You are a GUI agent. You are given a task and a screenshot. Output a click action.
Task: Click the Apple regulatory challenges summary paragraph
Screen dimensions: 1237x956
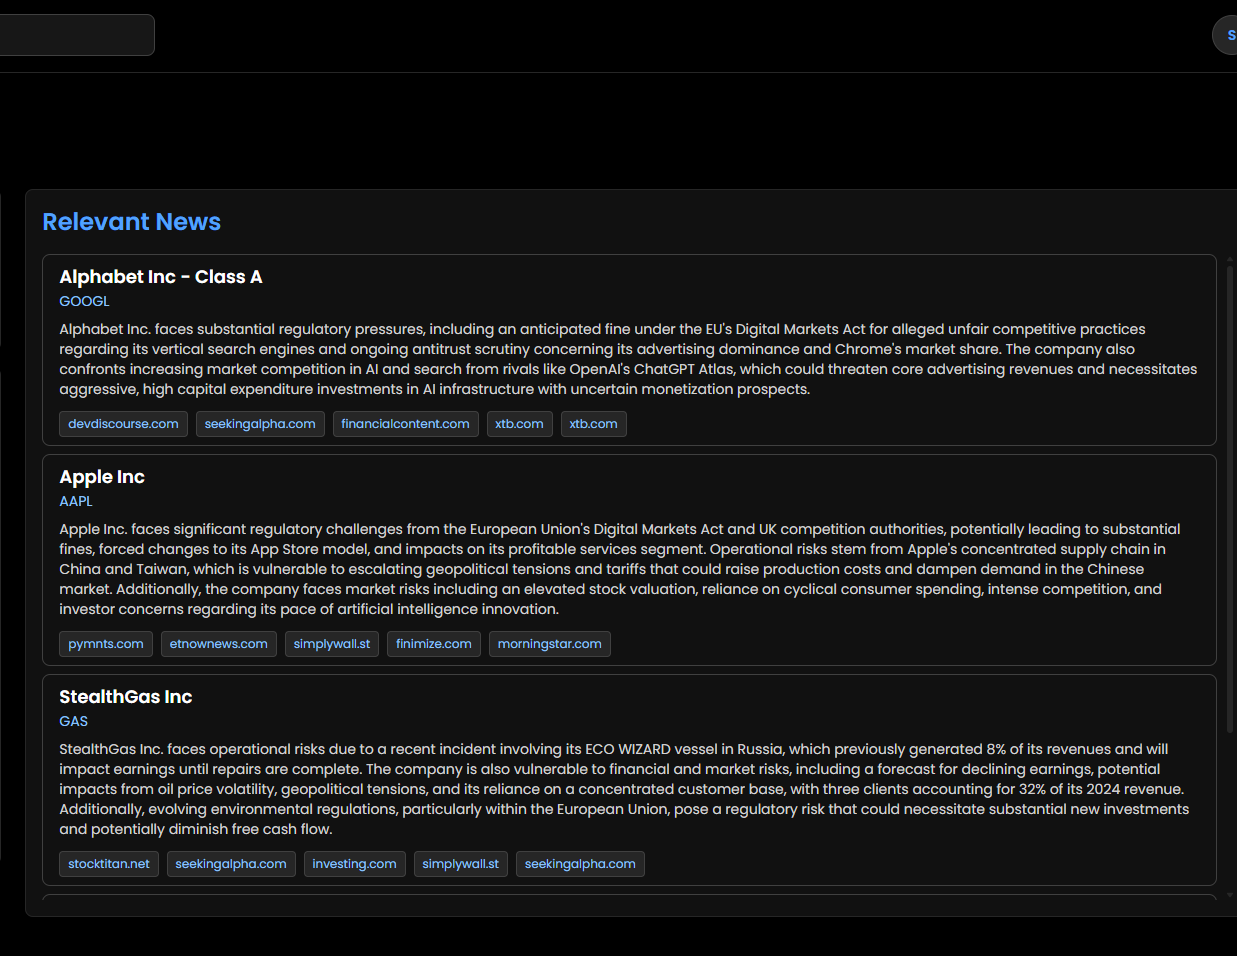tap(620, 569)
